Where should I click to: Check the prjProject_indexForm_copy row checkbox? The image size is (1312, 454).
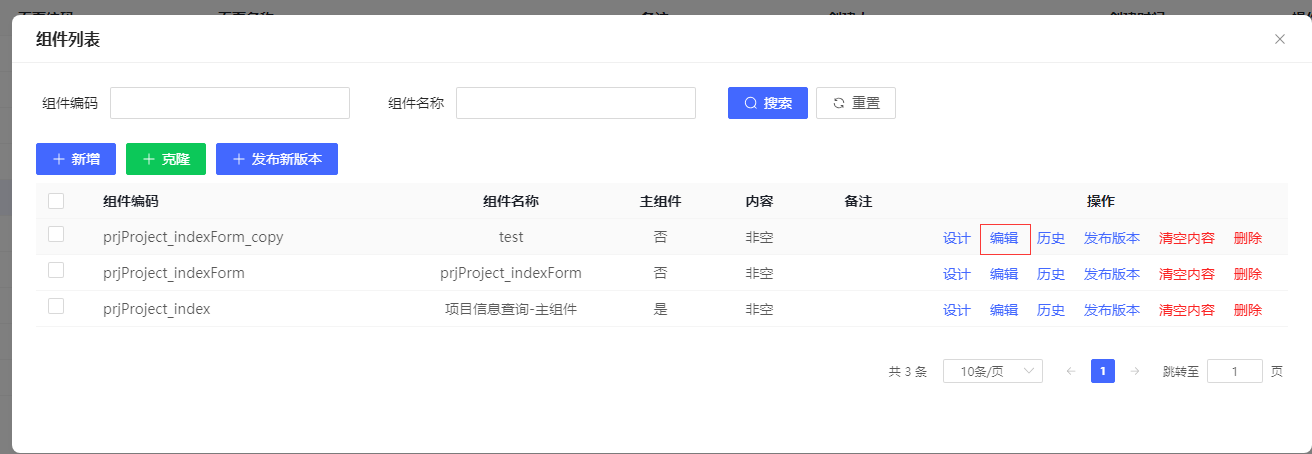pyautogui.click(x=56, y=234)
